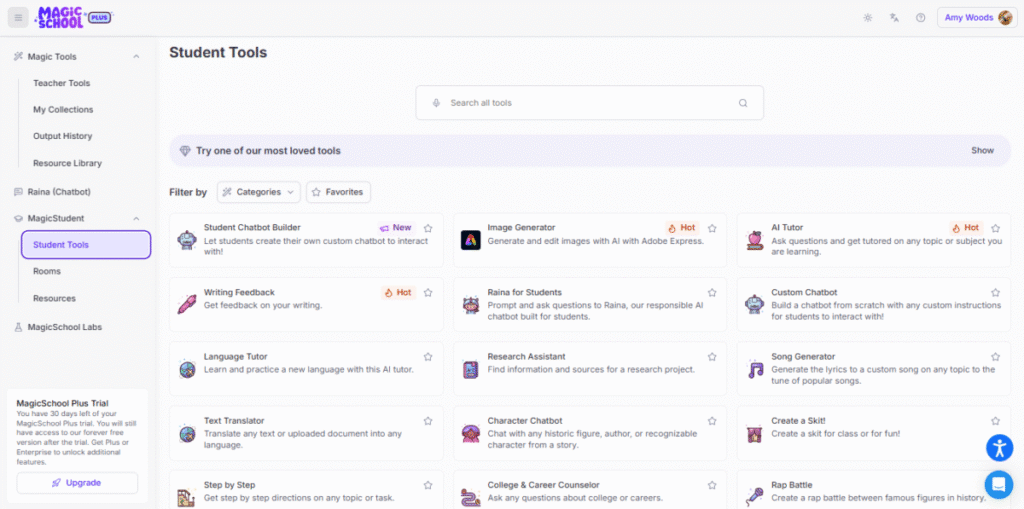Click the magnifier icon in search bar
This screenshot has width=1024, height=509.
(742, 103)
